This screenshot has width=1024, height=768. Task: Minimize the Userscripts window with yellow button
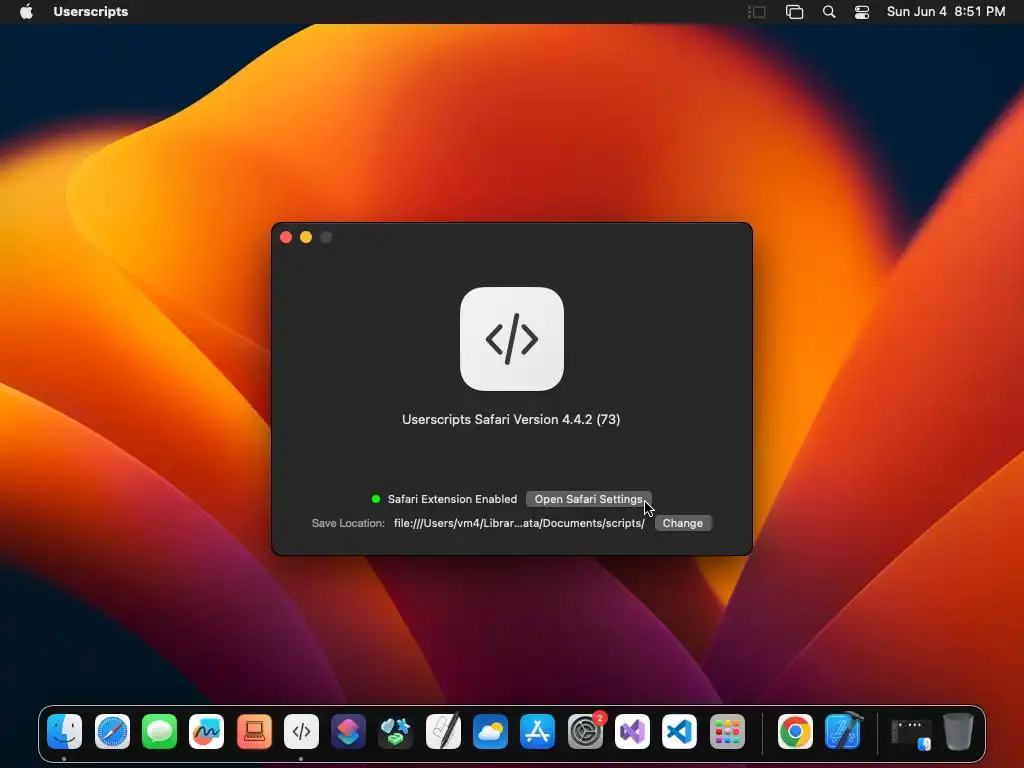tap(306, 237)
